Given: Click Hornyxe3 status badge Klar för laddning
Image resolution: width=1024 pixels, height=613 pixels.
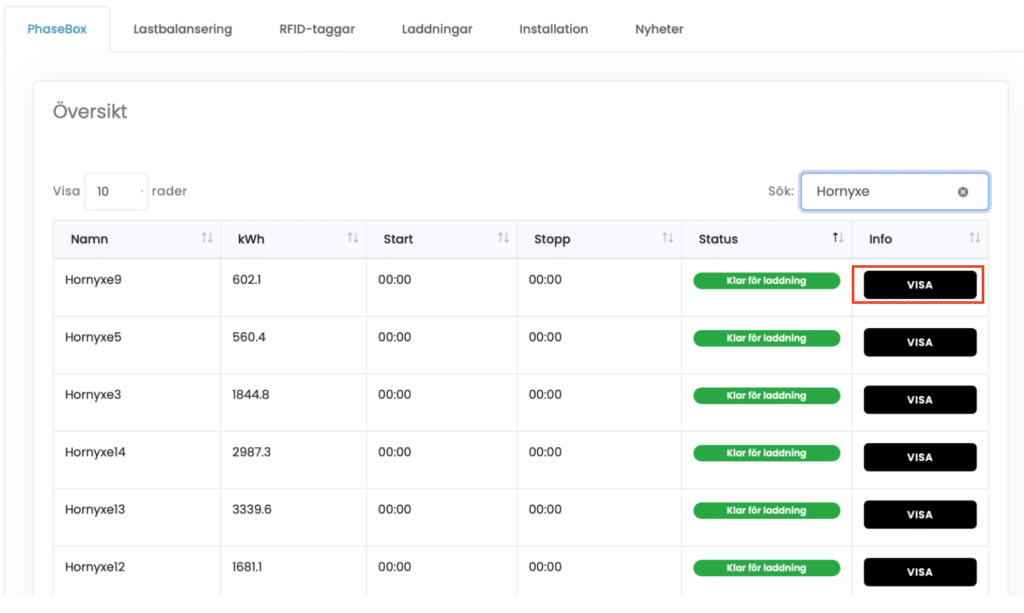Looking at the screenshot, I should click(x=767, y=396).
